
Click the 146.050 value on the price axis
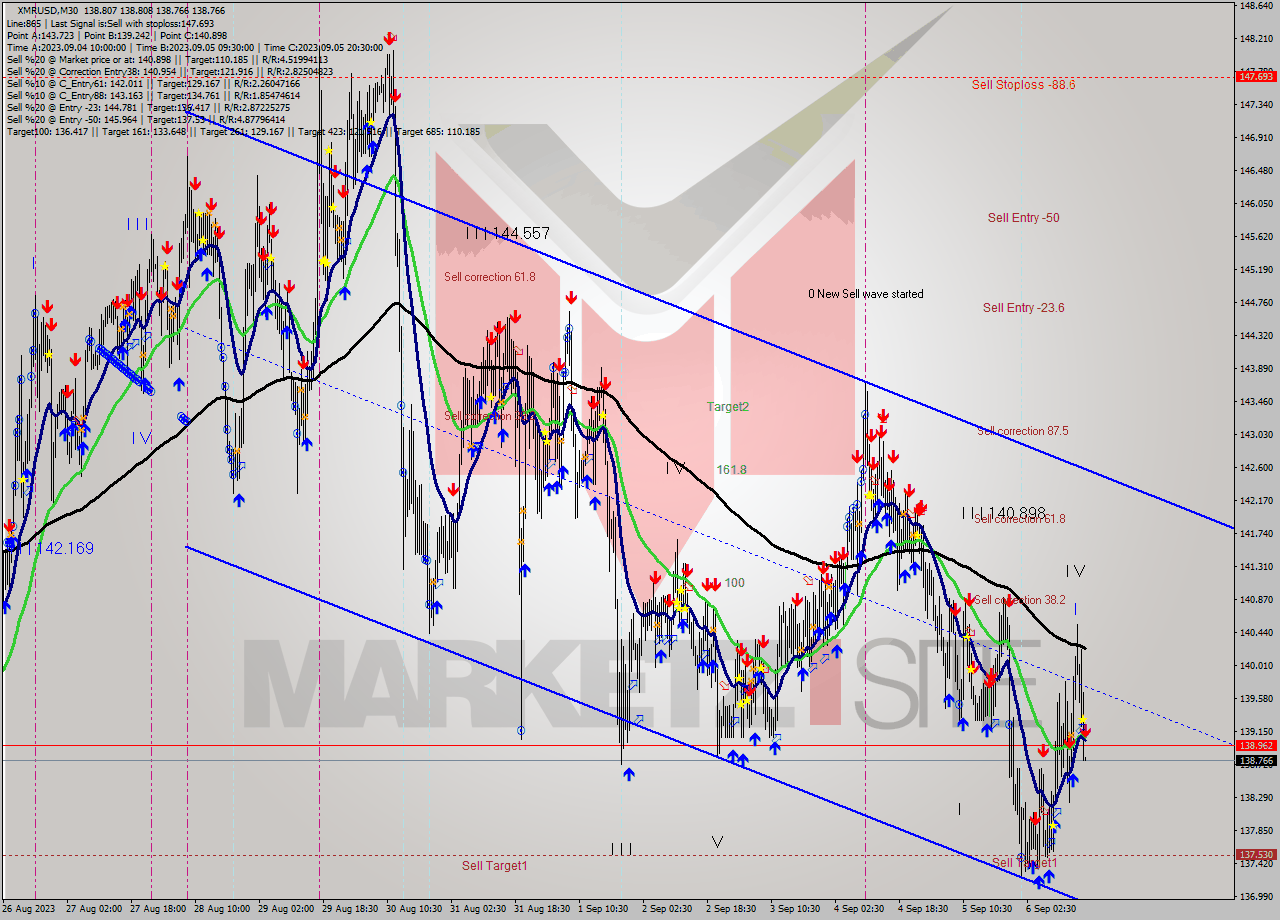coord(1256,204)
